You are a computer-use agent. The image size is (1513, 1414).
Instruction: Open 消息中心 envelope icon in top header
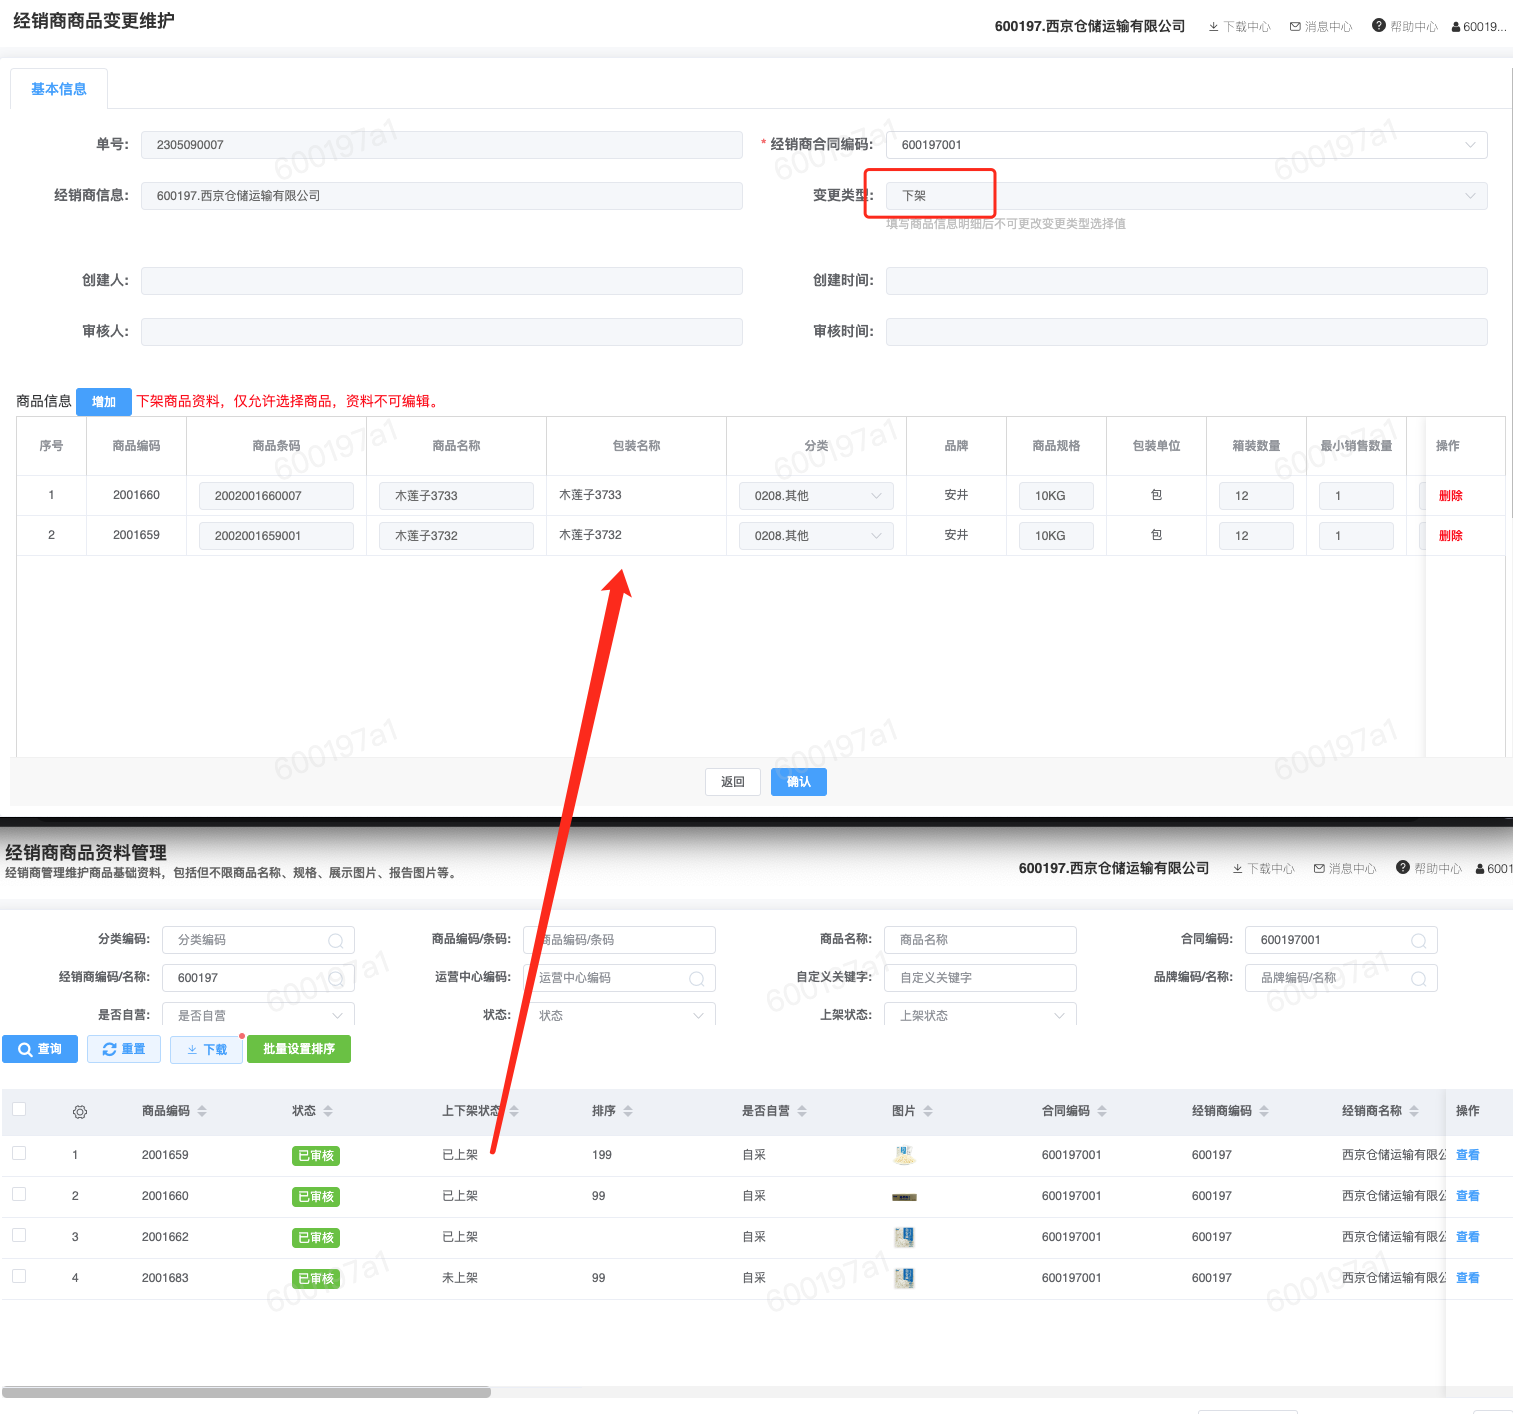coord(1295,27)
